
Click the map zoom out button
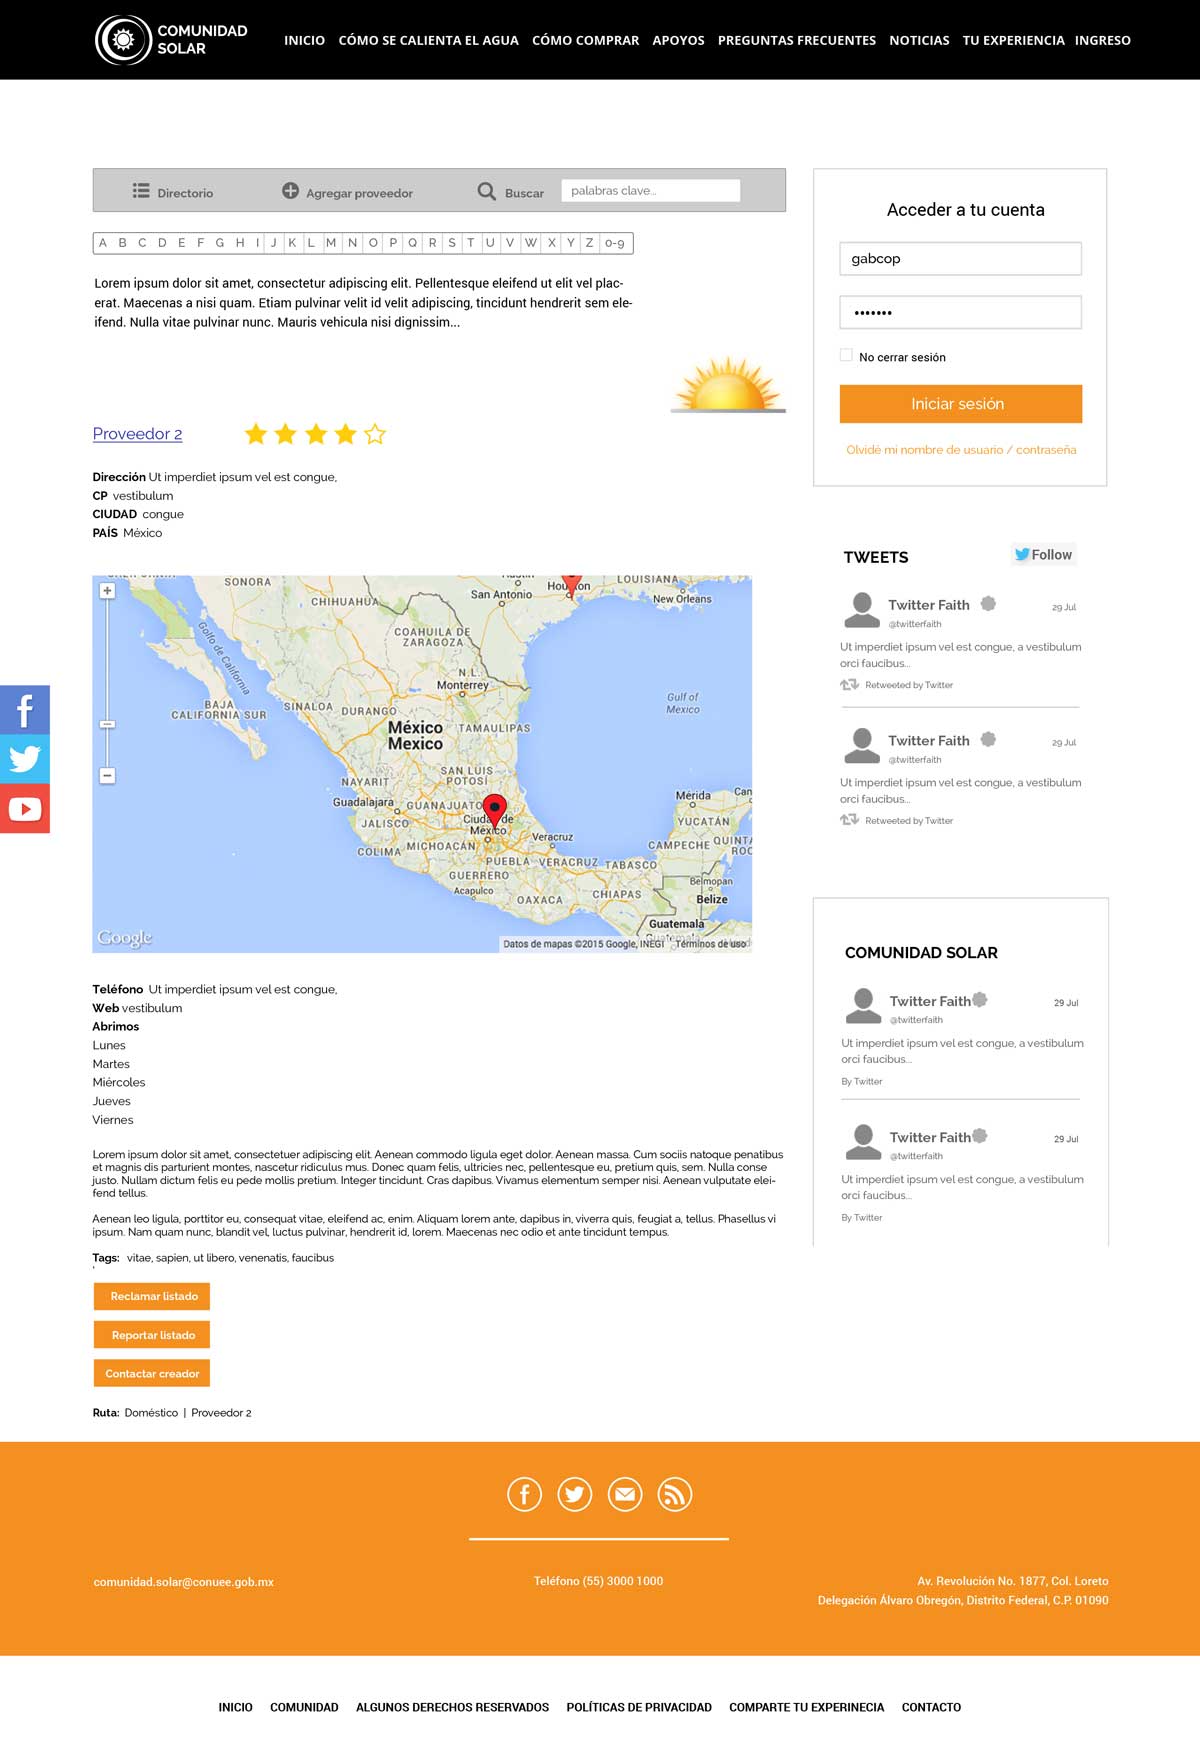[x=107, y=776]
